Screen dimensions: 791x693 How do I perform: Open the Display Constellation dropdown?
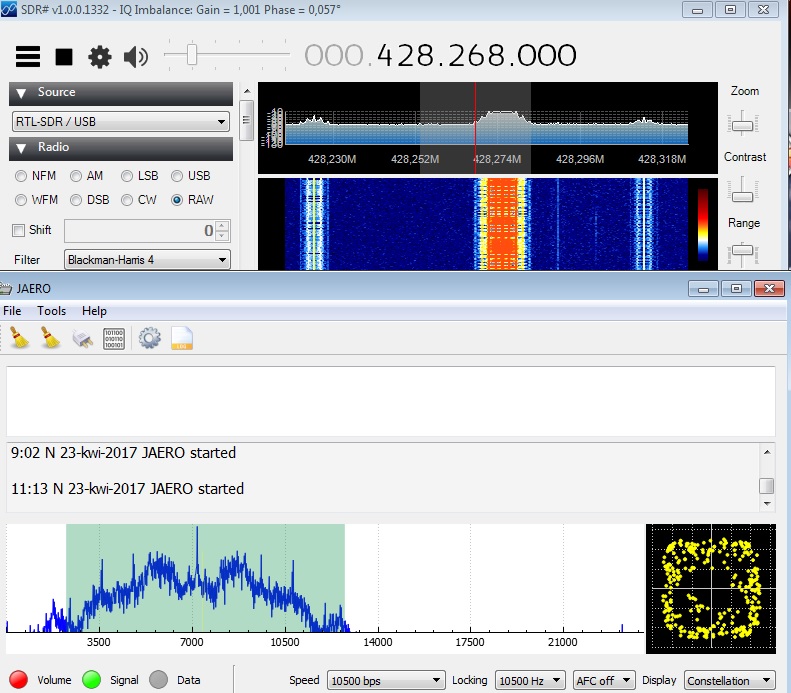[x=731, y=681]
